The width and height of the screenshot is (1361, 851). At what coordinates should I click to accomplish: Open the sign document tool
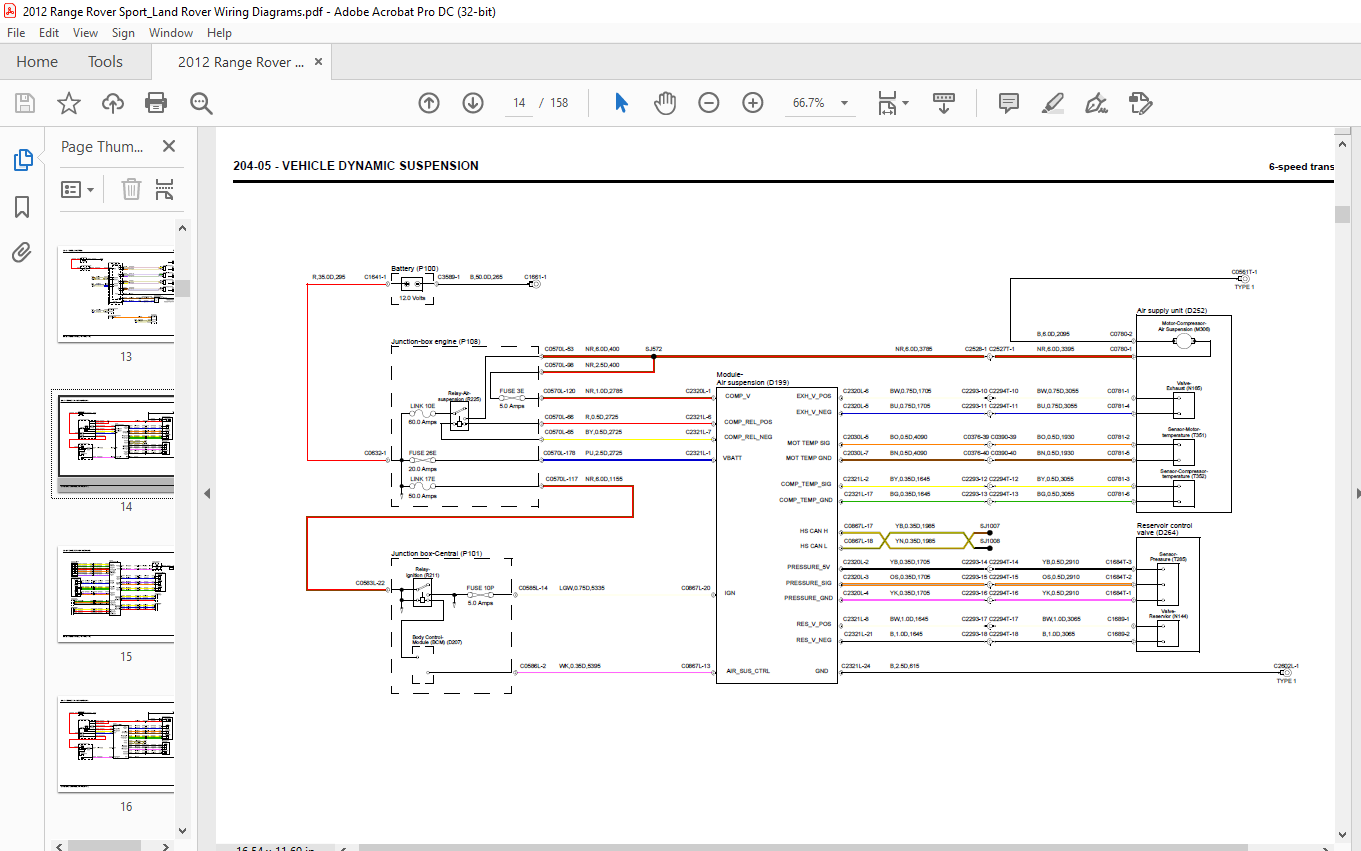[x=1097, y=103]
